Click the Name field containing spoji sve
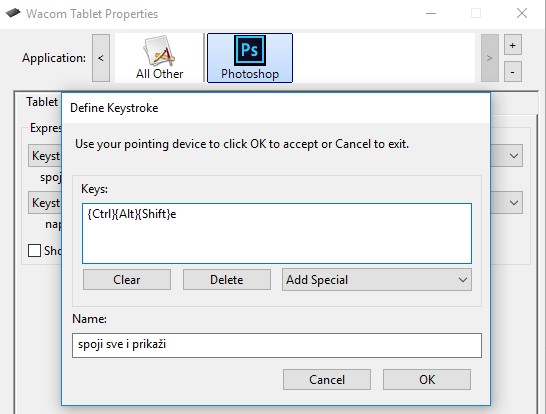The width and height of the screenshot is (546, 414). [x=277, y=345]
